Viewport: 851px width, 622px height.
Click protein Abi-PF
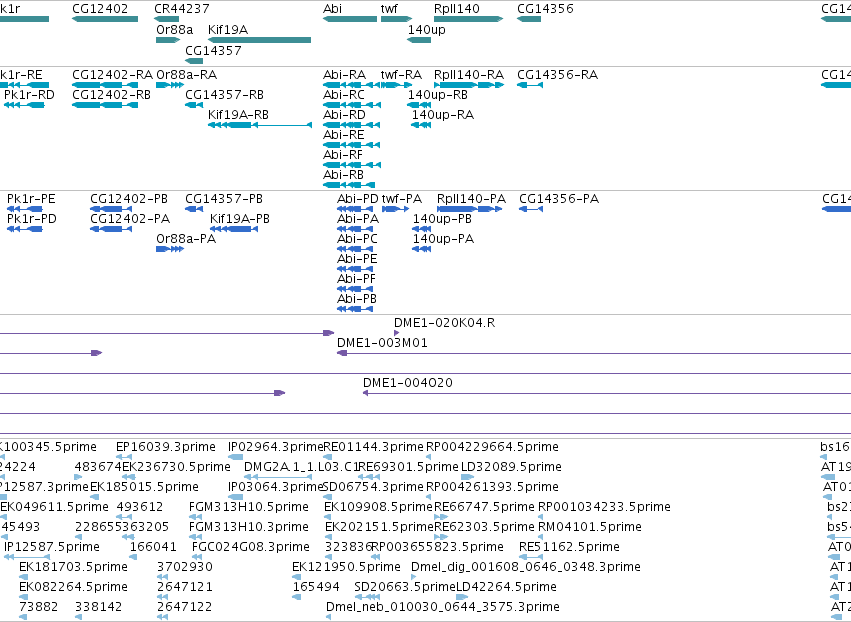(355, 289)
